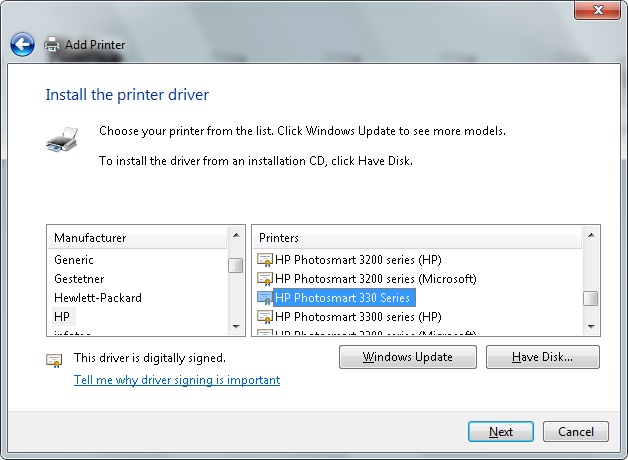Select Gestetner manufacturer
This screenshot has height=460, width=628.
click(x=79, y=279)
